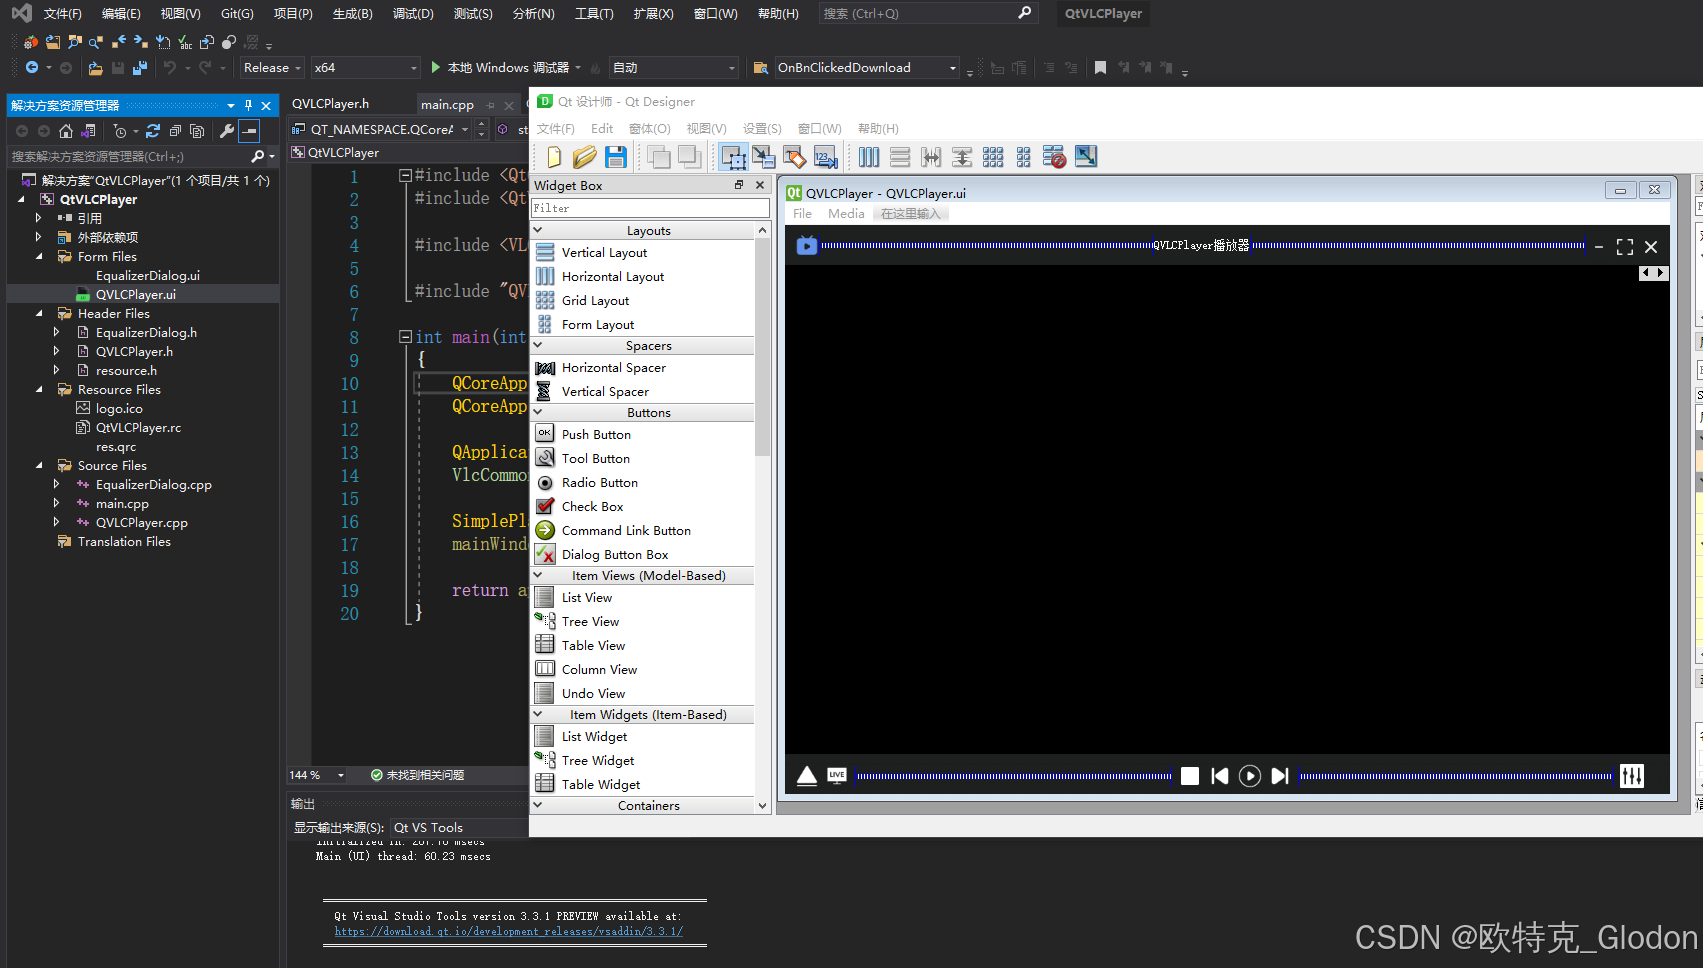Unpin the Solution Explorer panel

[247, 104]
